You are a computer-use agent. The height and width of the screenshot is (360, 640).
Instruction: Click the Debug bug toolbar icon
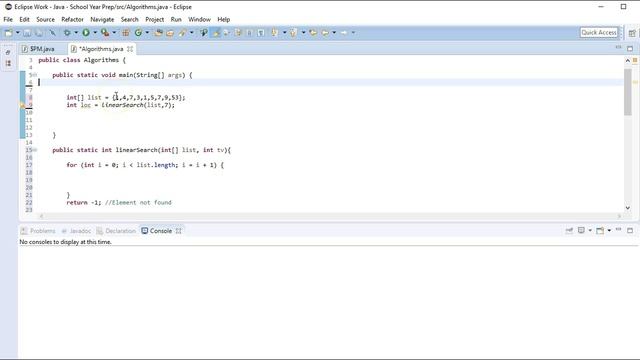(67, 33)
